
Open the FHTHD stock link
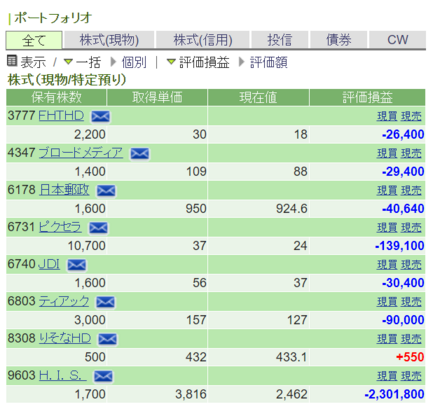coord(61,116)
